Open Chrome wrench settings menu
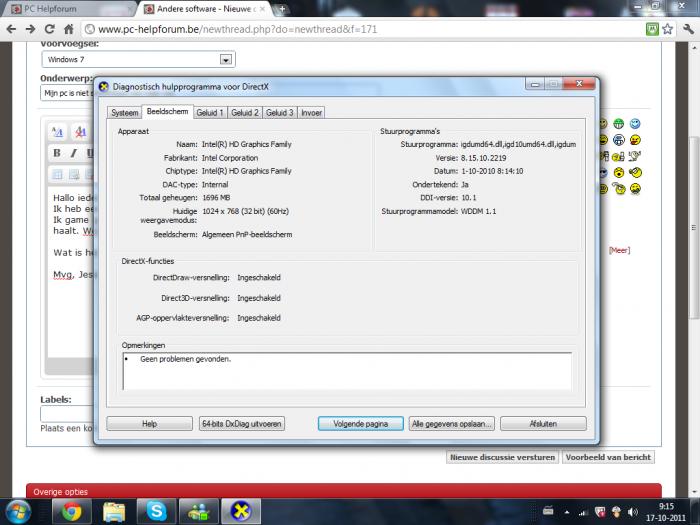The image size is (700, 525). pyautogui.click(x=688, y=29)
